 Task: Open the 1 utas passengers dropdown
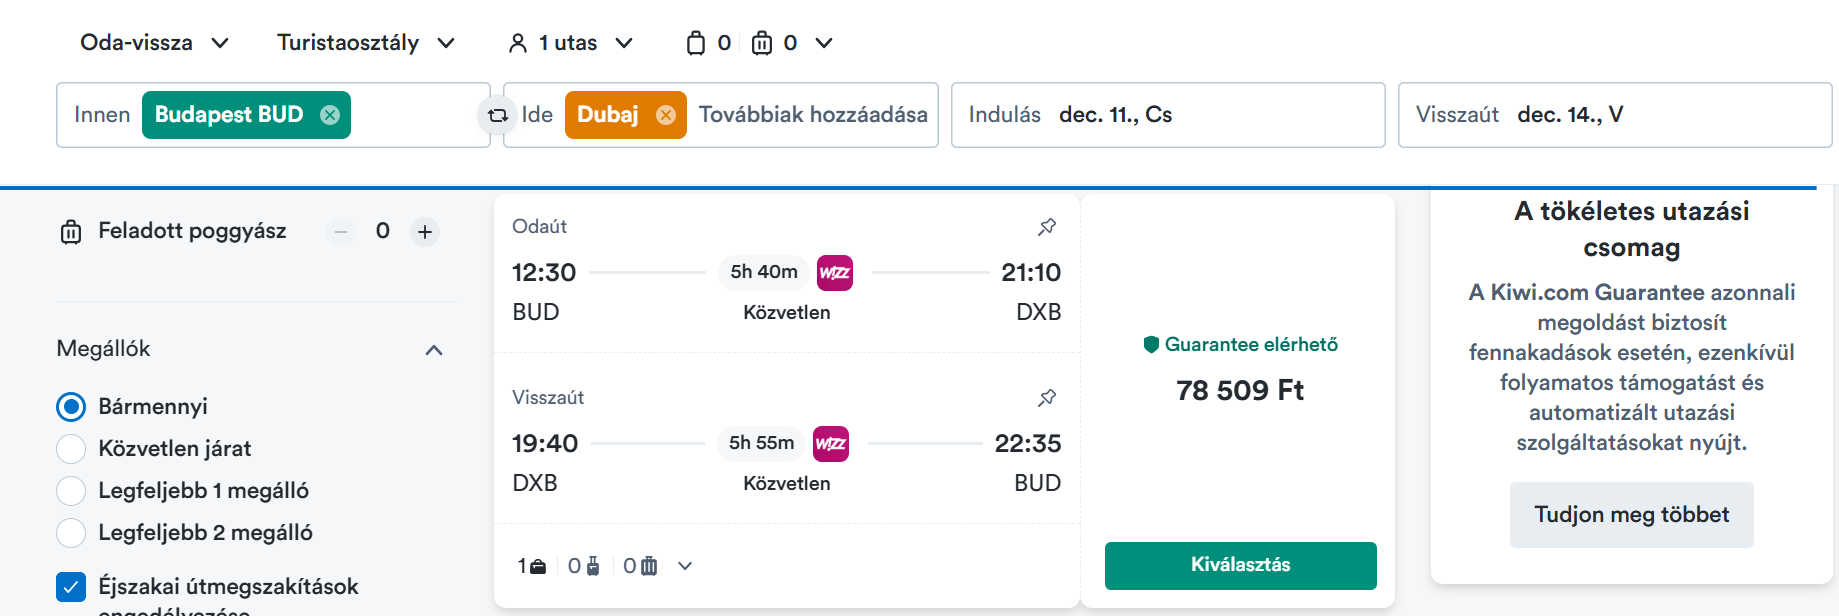click(571, 43)
